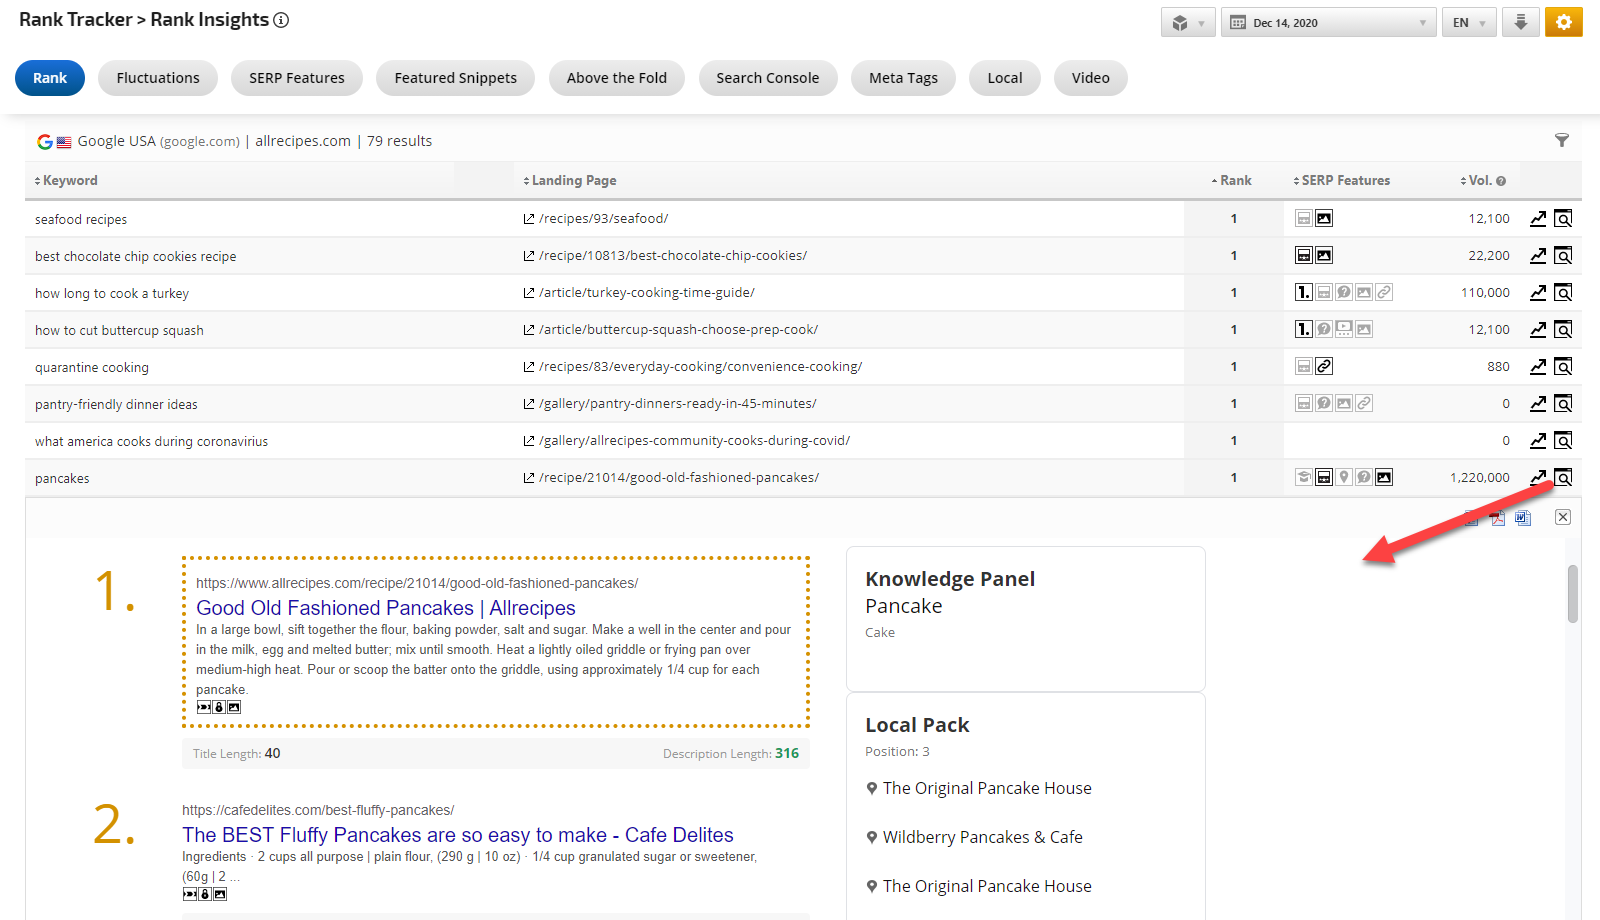
Task: Sort table by Vol. column header
Action: pos(1480,181)
